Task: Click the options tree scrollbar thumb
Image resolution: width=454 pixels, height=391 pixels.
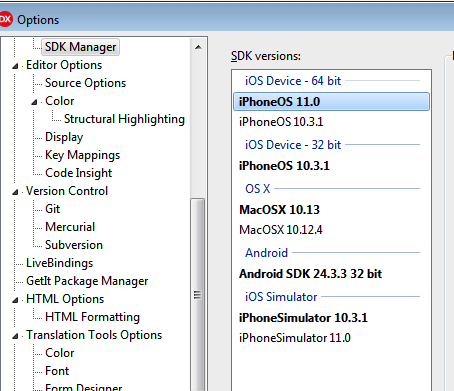Action: 198,295
